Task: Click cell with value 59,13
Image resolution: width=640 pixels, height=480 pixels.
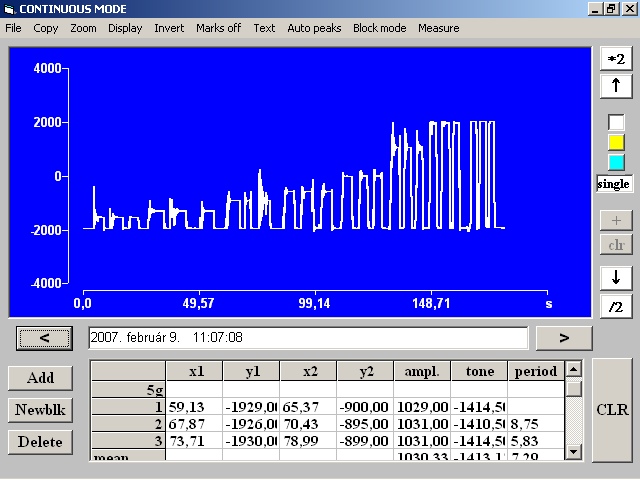Action: 194,407
